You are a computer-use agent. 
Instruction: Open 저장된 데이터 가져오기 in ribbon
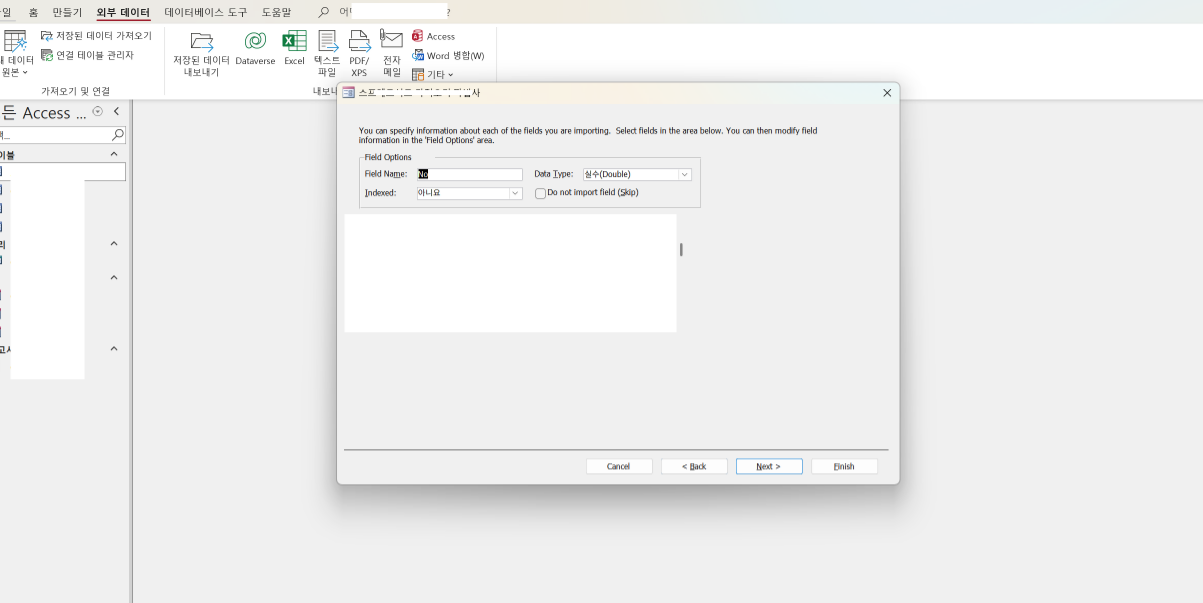[x=97, y=35]
